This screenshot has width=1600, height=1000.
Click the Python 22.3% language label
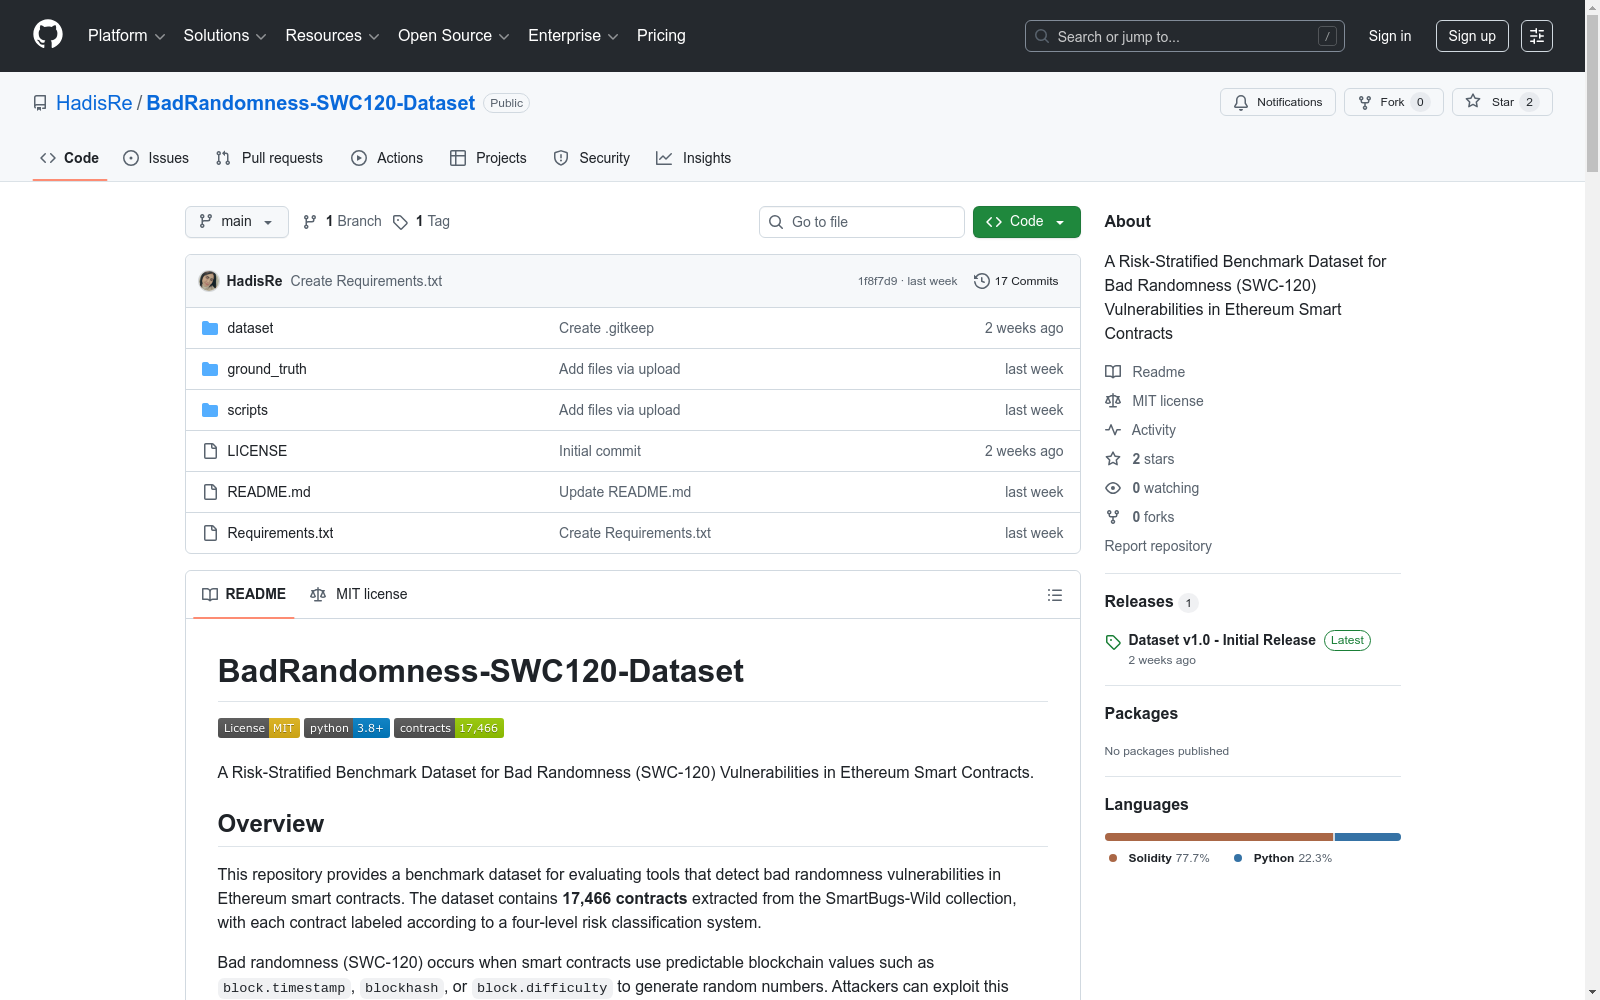pos(1283,858)
